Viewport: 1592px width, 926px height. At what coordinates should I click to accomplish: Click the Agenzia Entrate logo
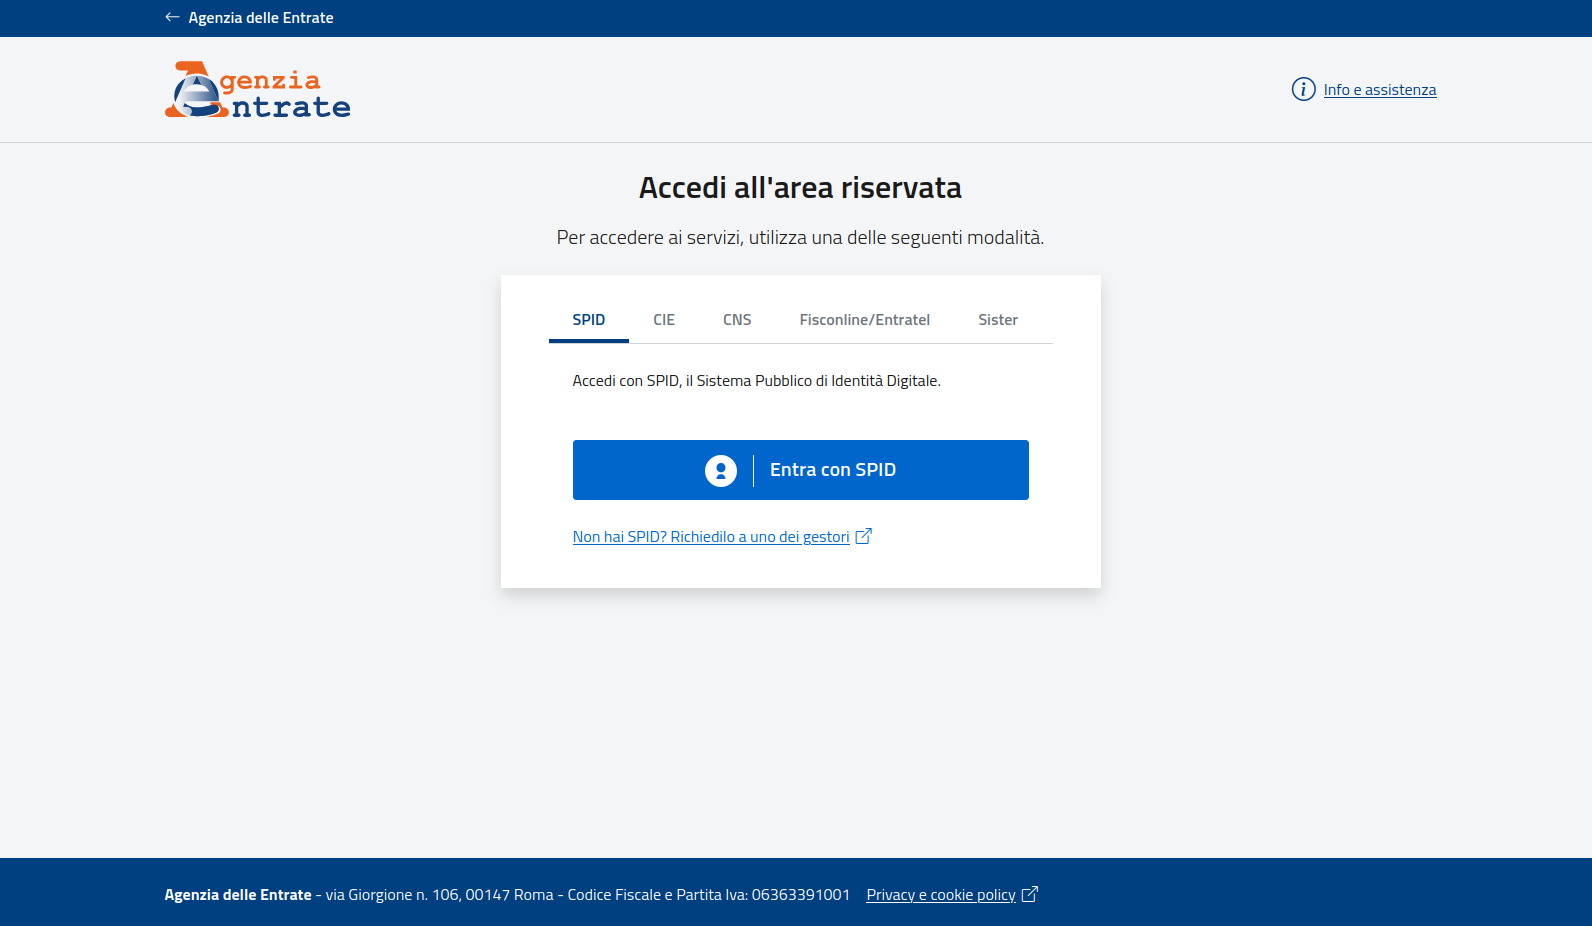[x=258, y=90]
